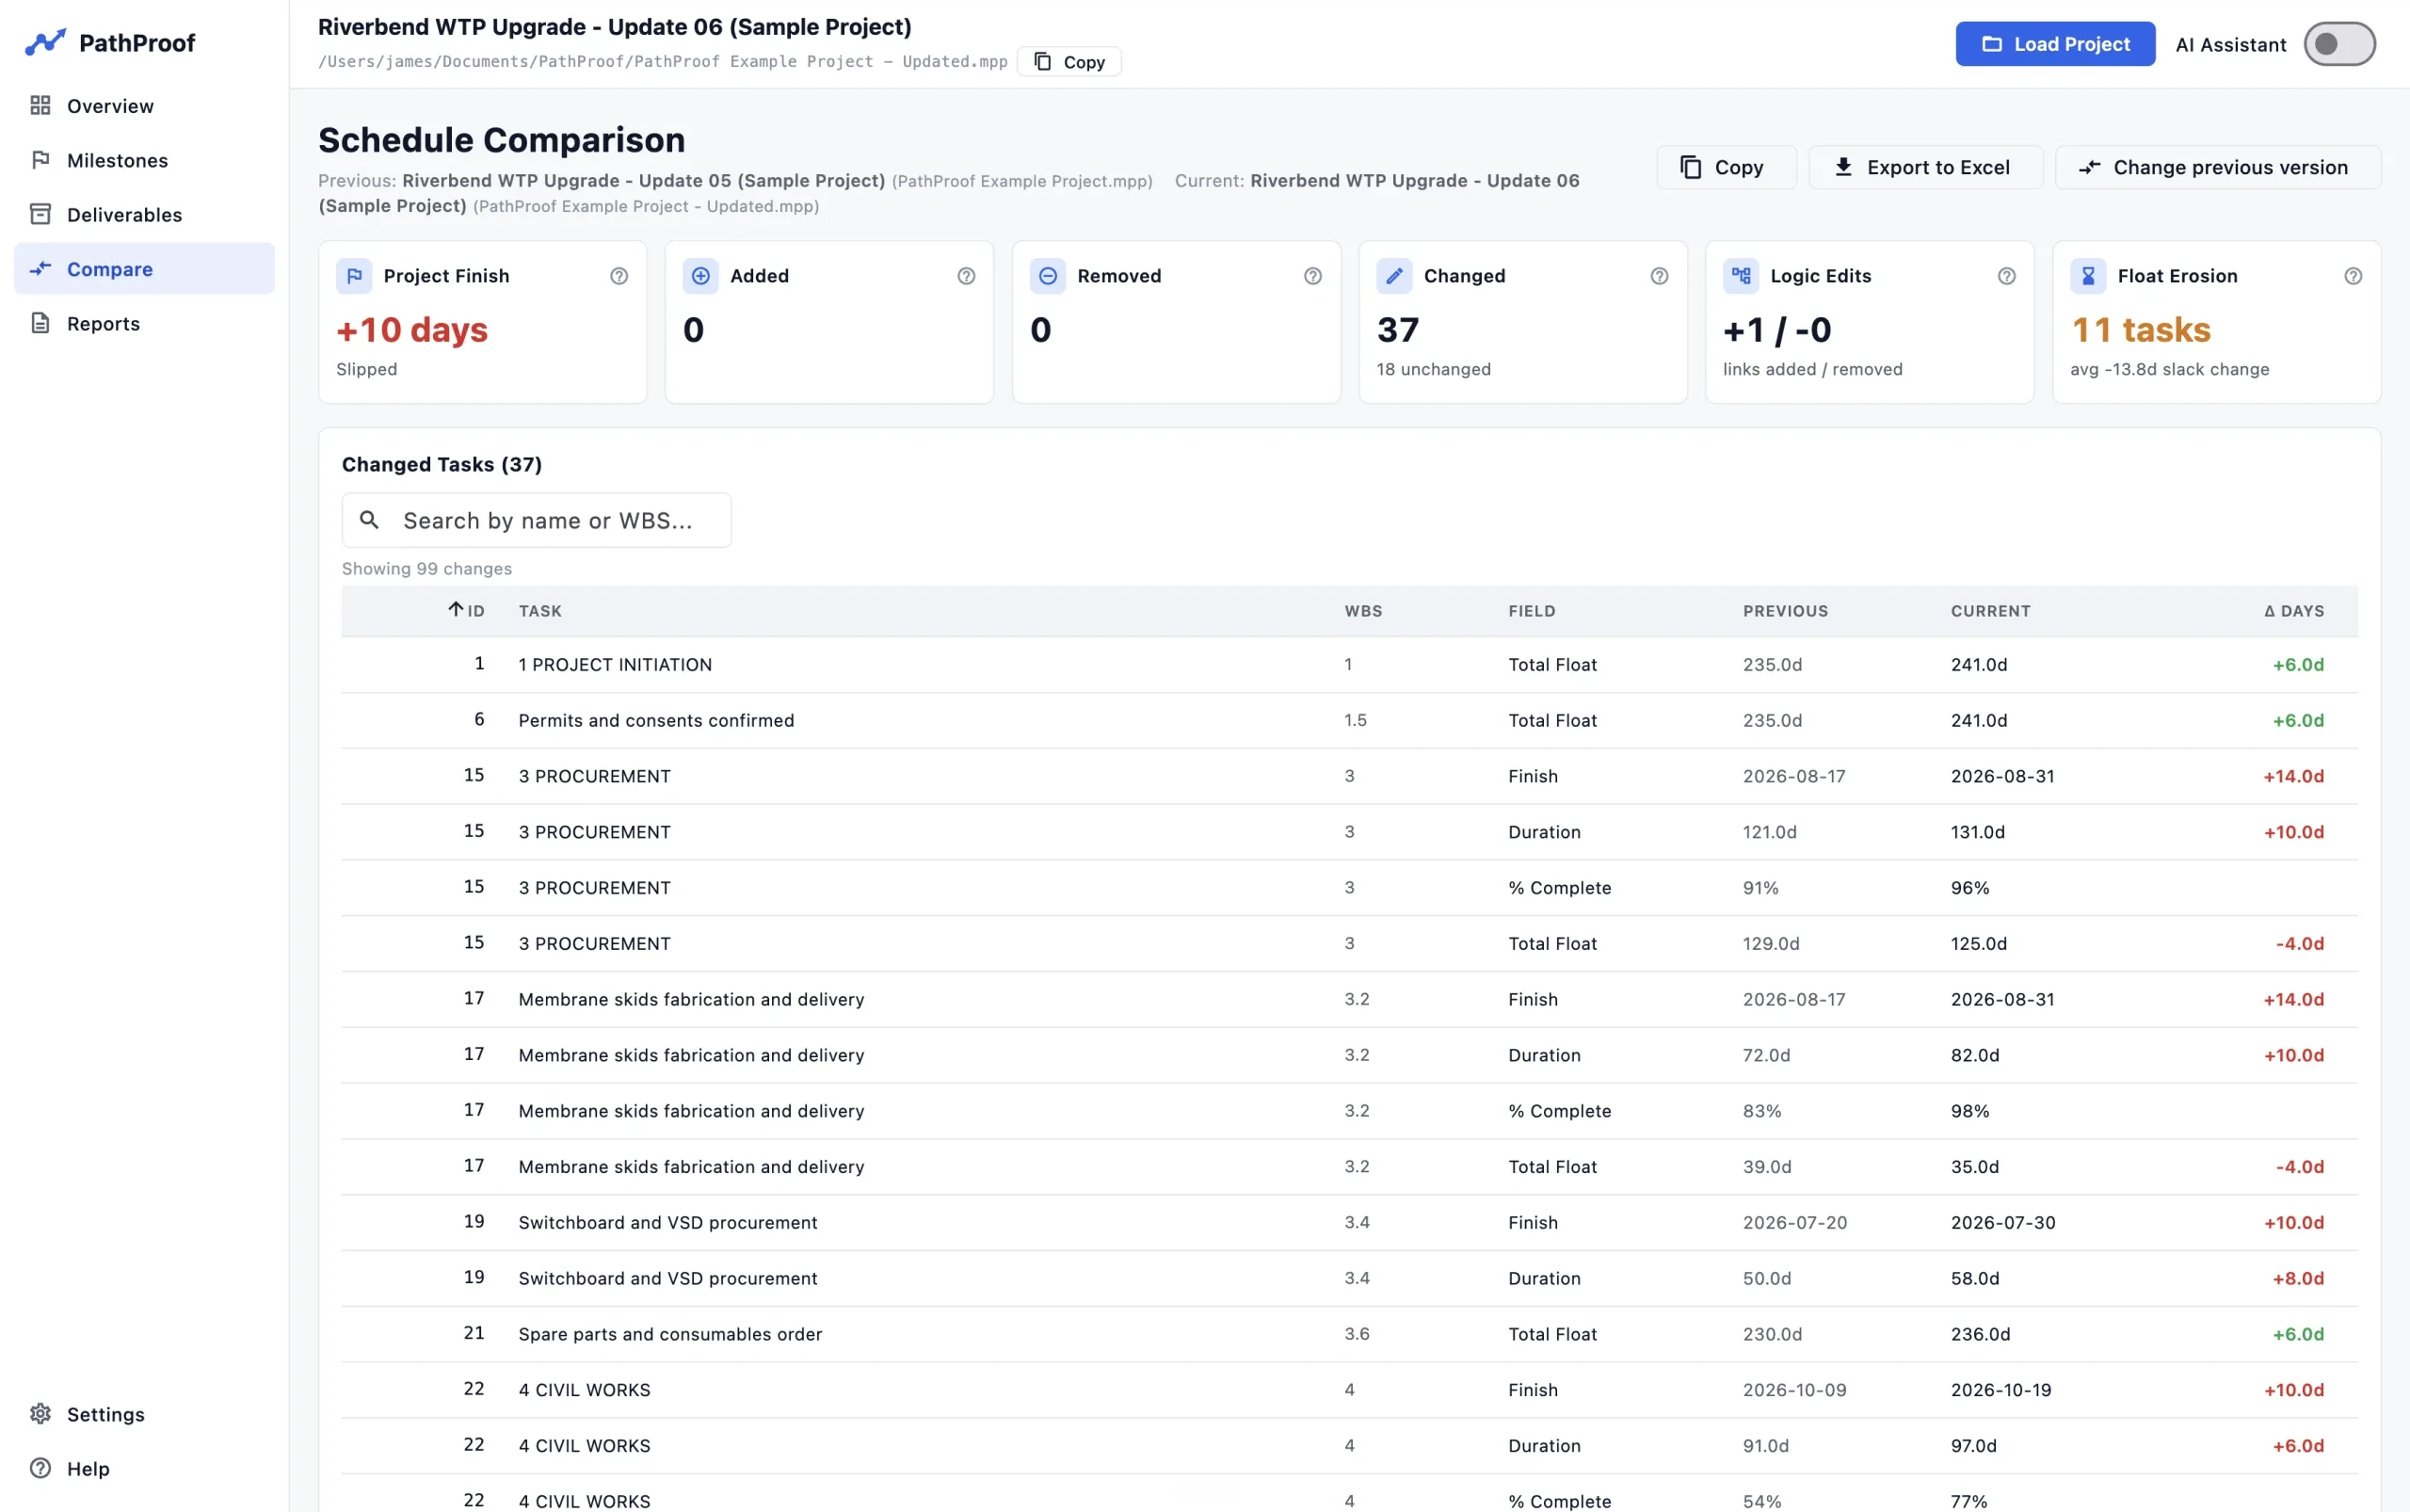This screenshot has height=1512, width=2410.
Task: Open Settings from the sidebar
Action: pos(144,1413)
